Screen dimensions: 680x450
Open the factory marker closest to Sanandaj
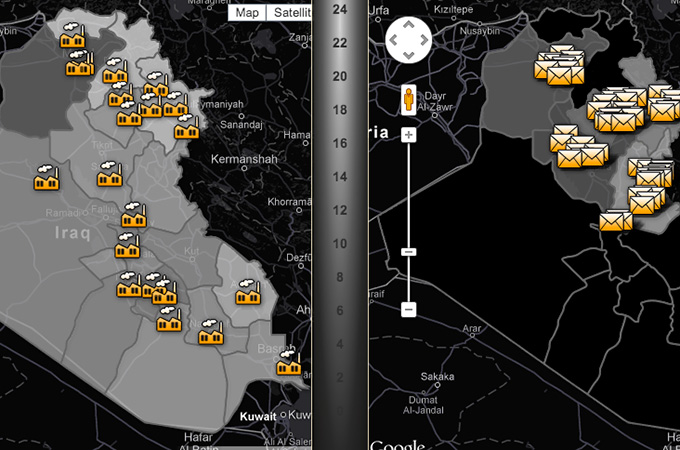(x=186, y=126)
